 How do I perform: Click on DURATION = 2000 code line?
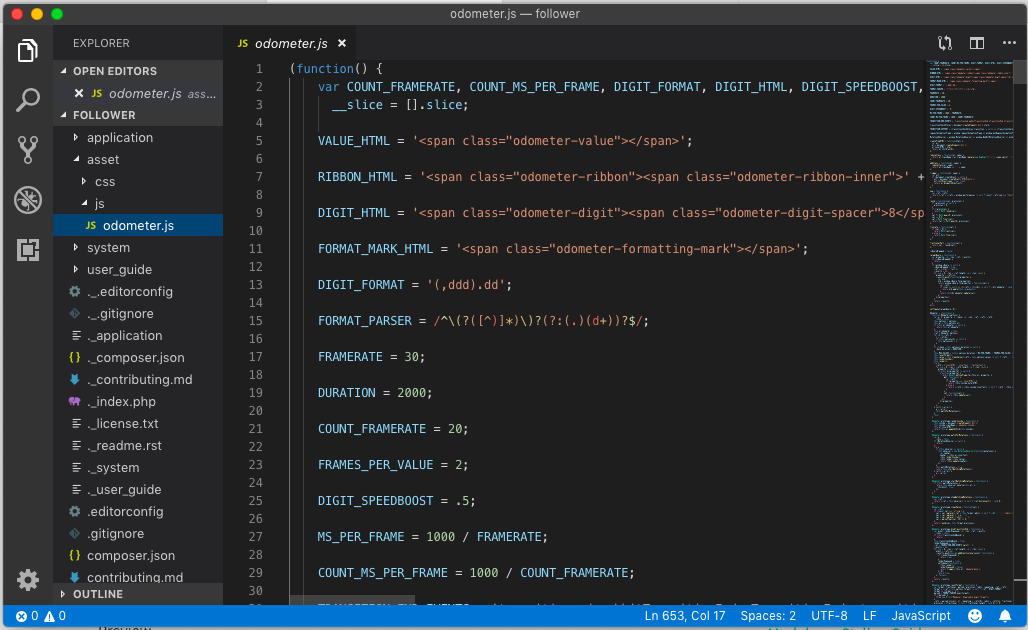[375, 393]
